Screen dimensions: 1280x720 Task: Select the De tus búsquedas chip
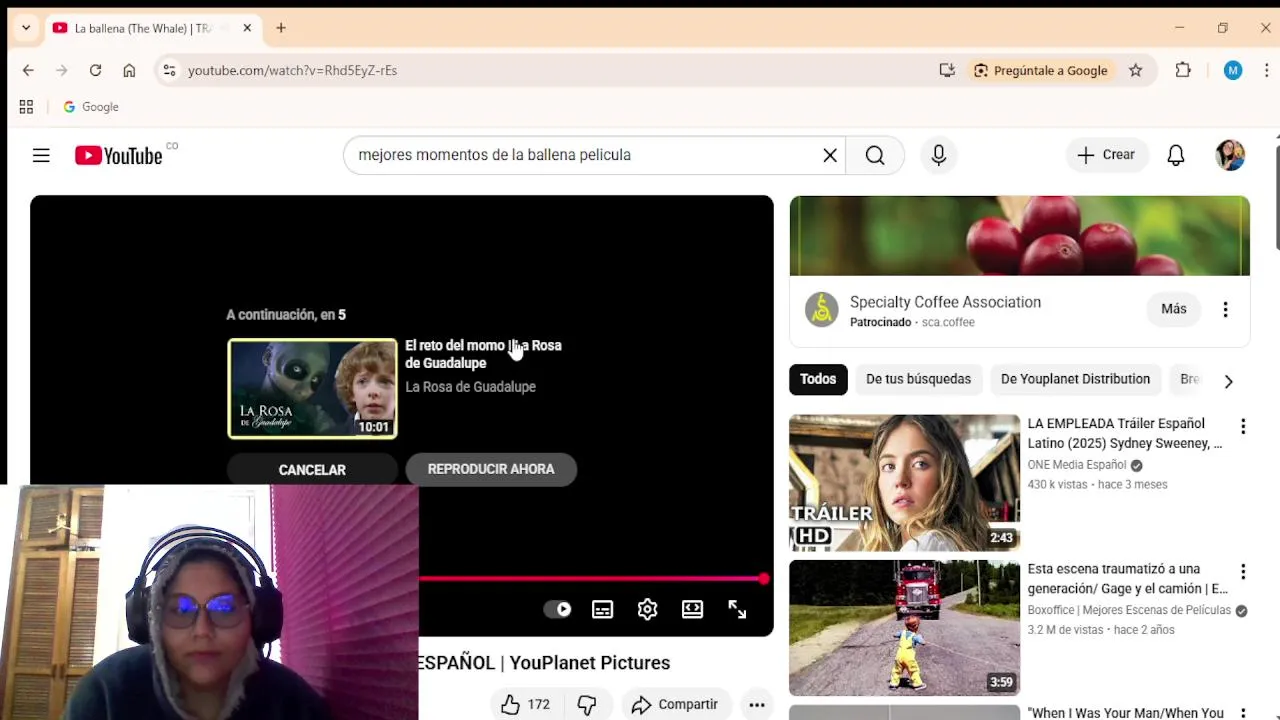tap(918, 379)
